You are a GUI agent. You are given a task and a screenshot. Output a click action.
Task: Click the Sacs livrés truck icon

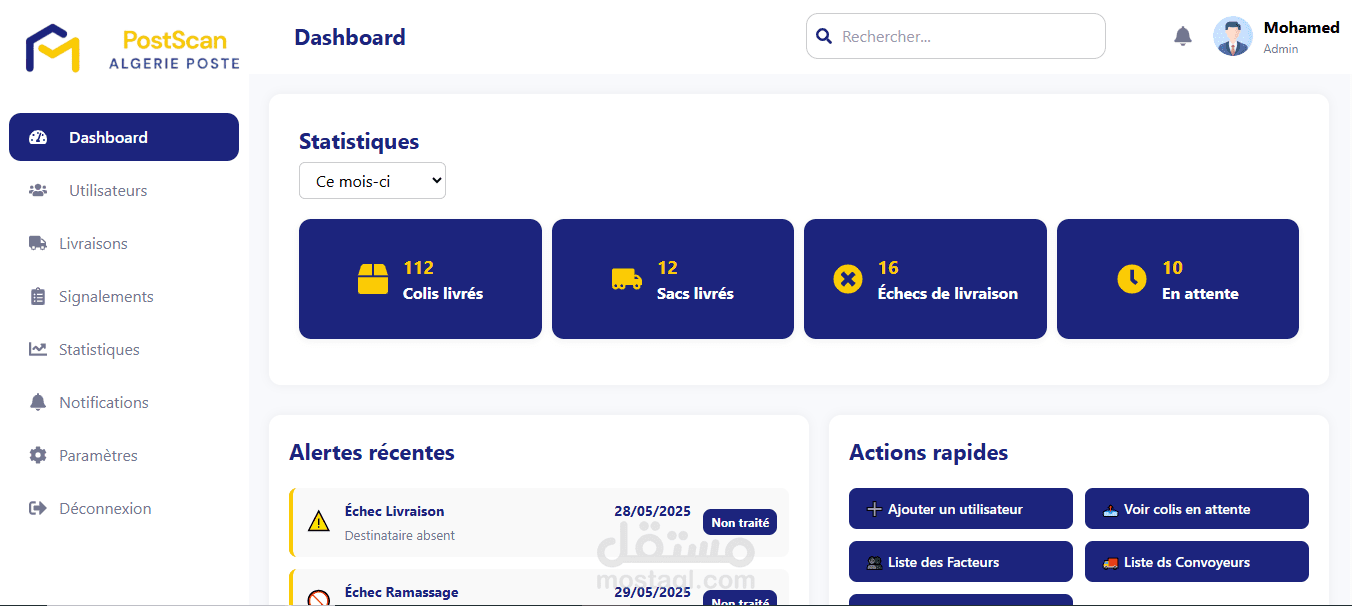[x=627, y=279]
